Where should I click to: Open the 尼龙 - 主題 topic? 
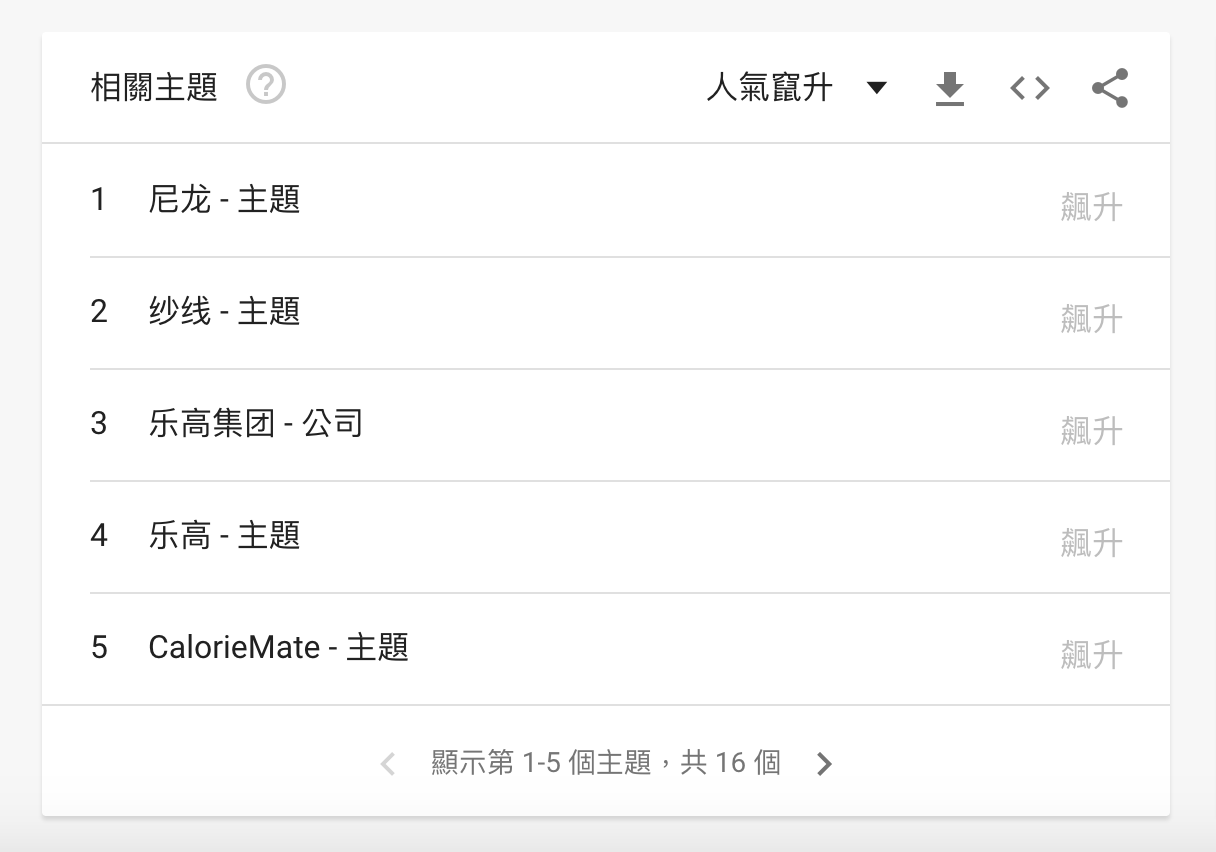[x=224, y=200]
